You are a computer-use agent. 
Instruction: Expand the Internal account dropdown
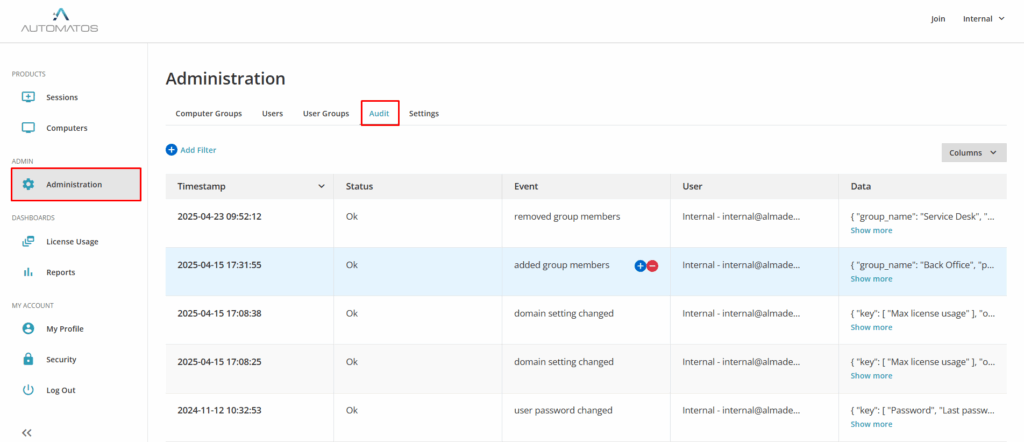point(983,18)
